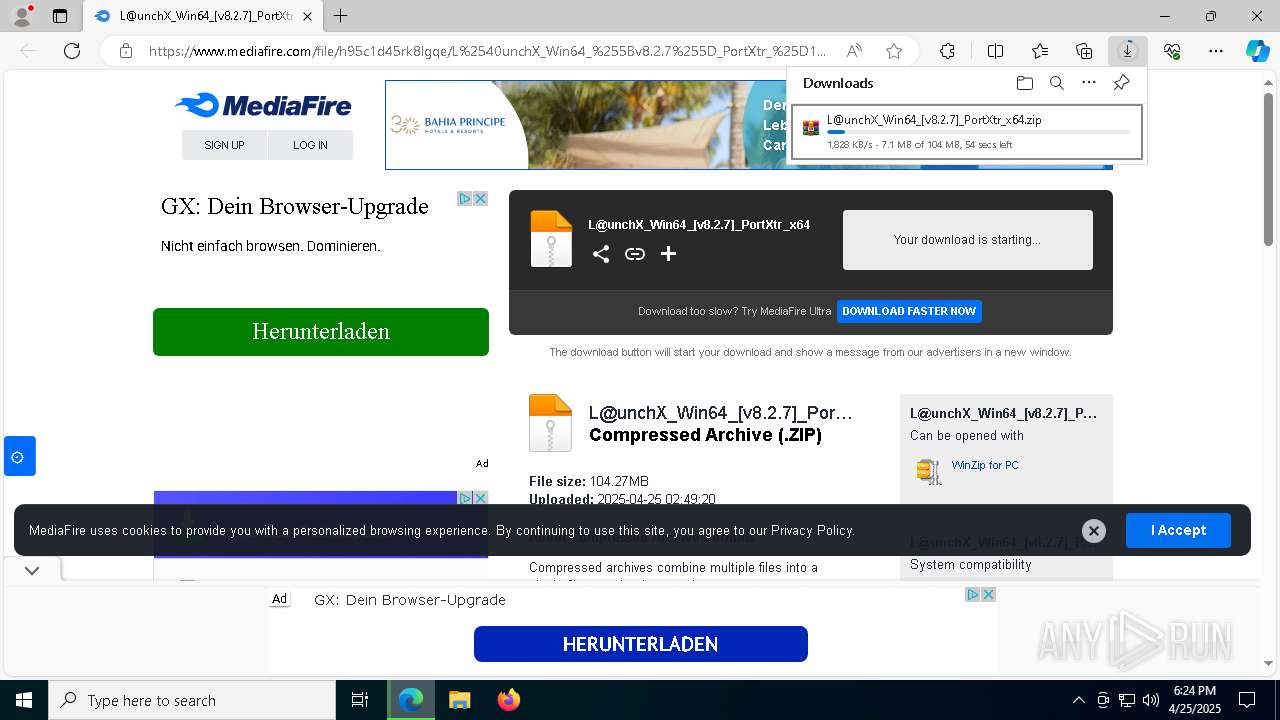View site information lock icon
This screenshot has height=720, width=1280.
pos(125,51)
